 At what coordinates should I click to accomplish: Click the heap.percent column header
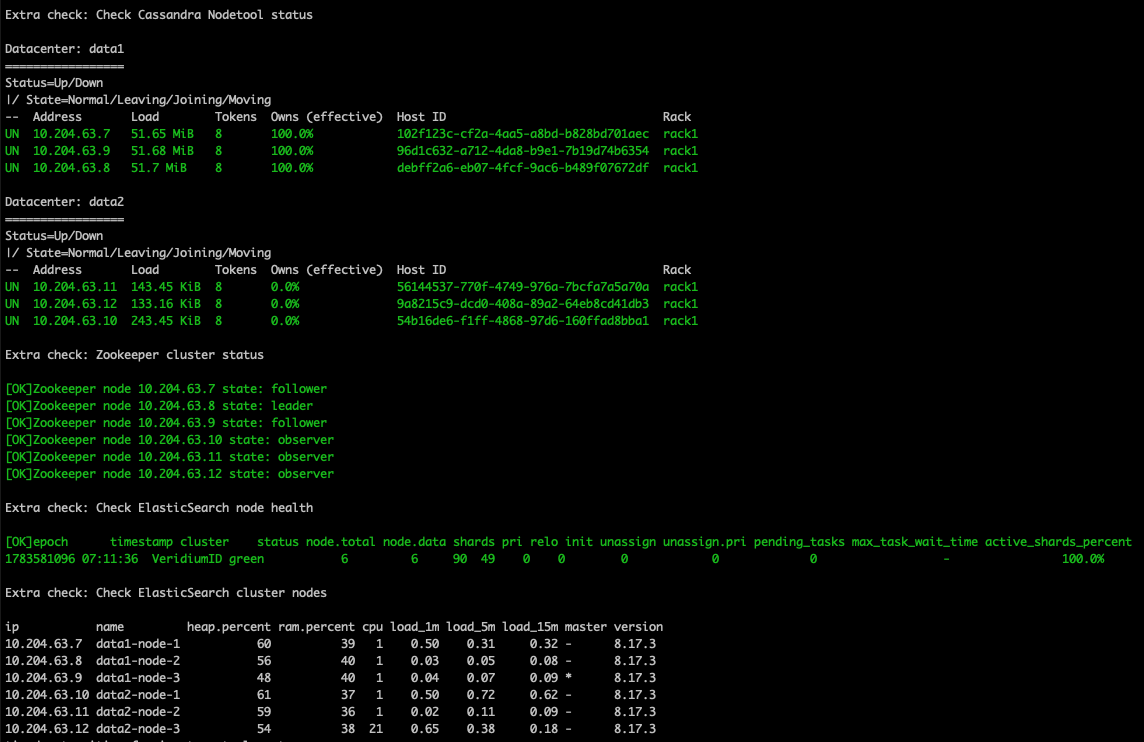click(228, 627)
